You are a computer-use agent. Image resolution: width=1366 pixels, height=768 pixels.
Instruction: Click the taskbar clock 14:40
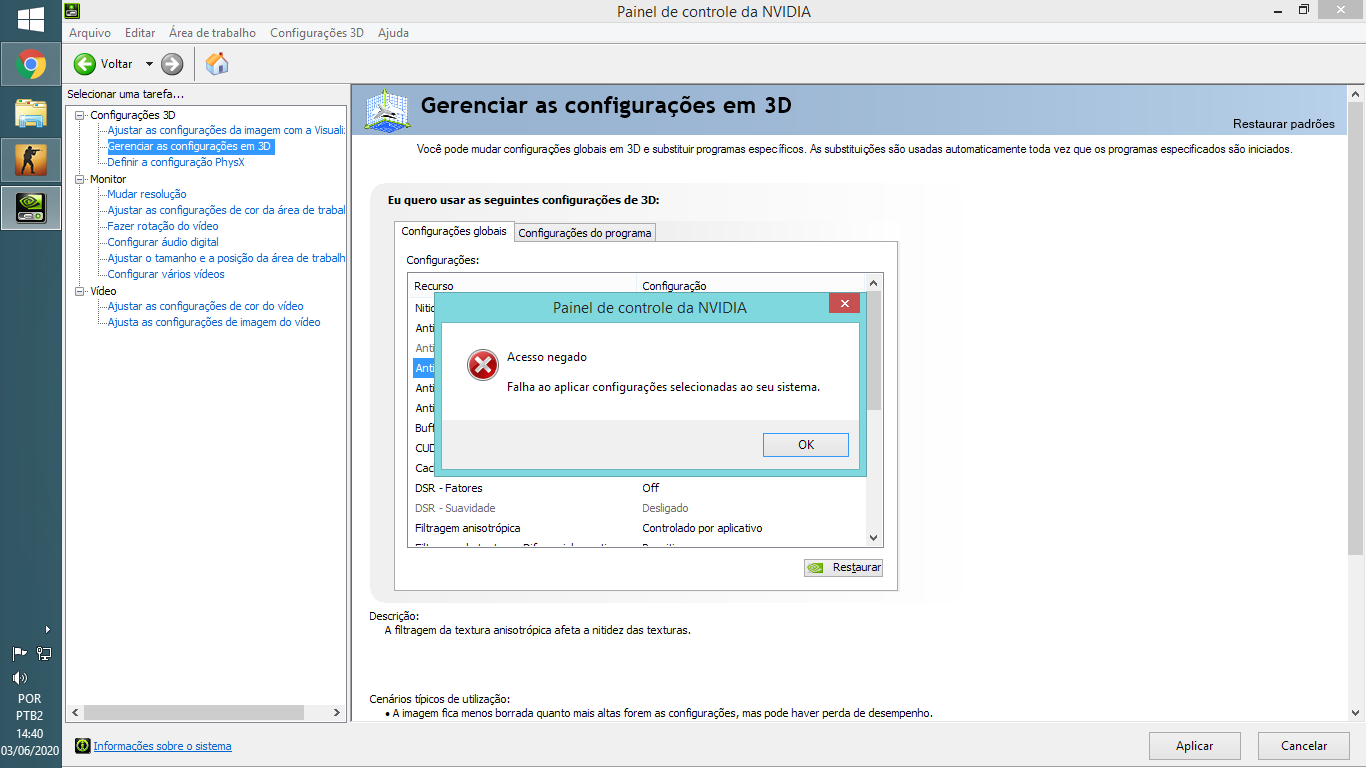(30, 733)
